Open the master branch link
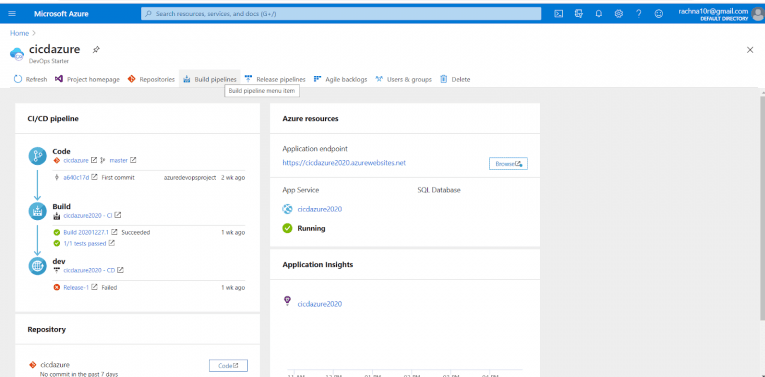This screenshot has width=765, height=377. pos(118,160)
